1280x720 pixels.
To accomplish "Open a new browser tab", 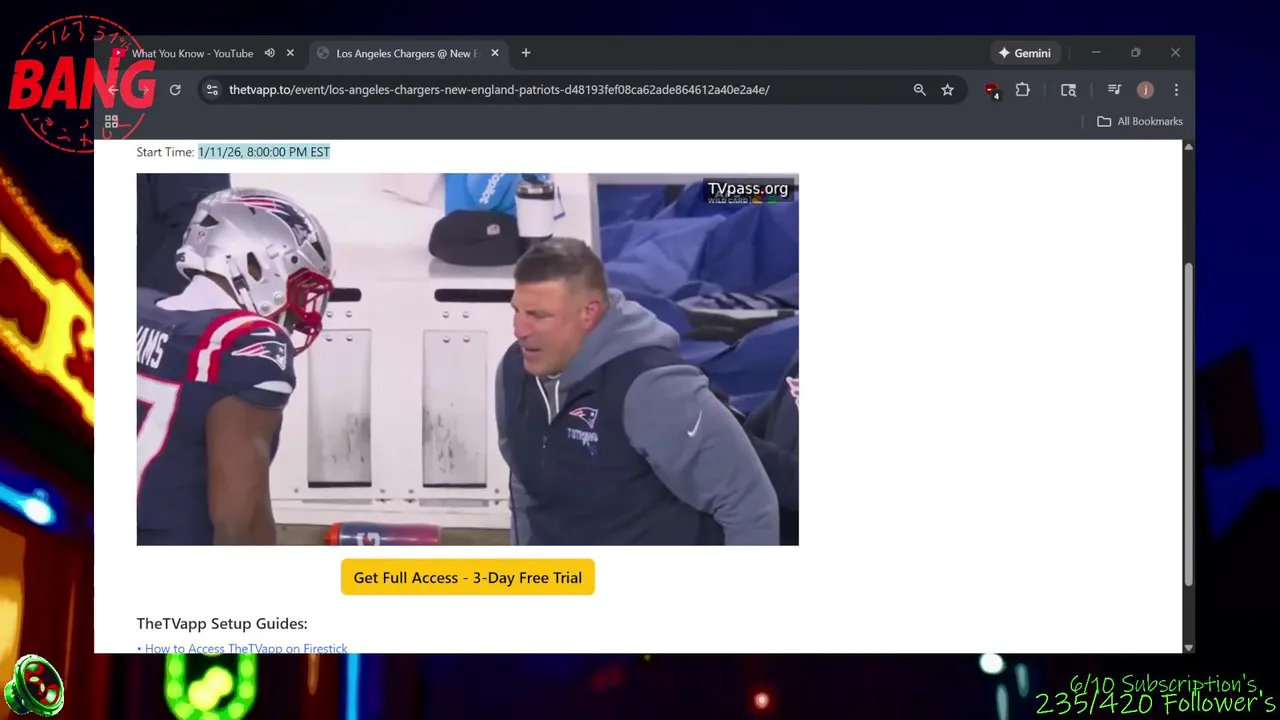I will (x=526, y=53).
